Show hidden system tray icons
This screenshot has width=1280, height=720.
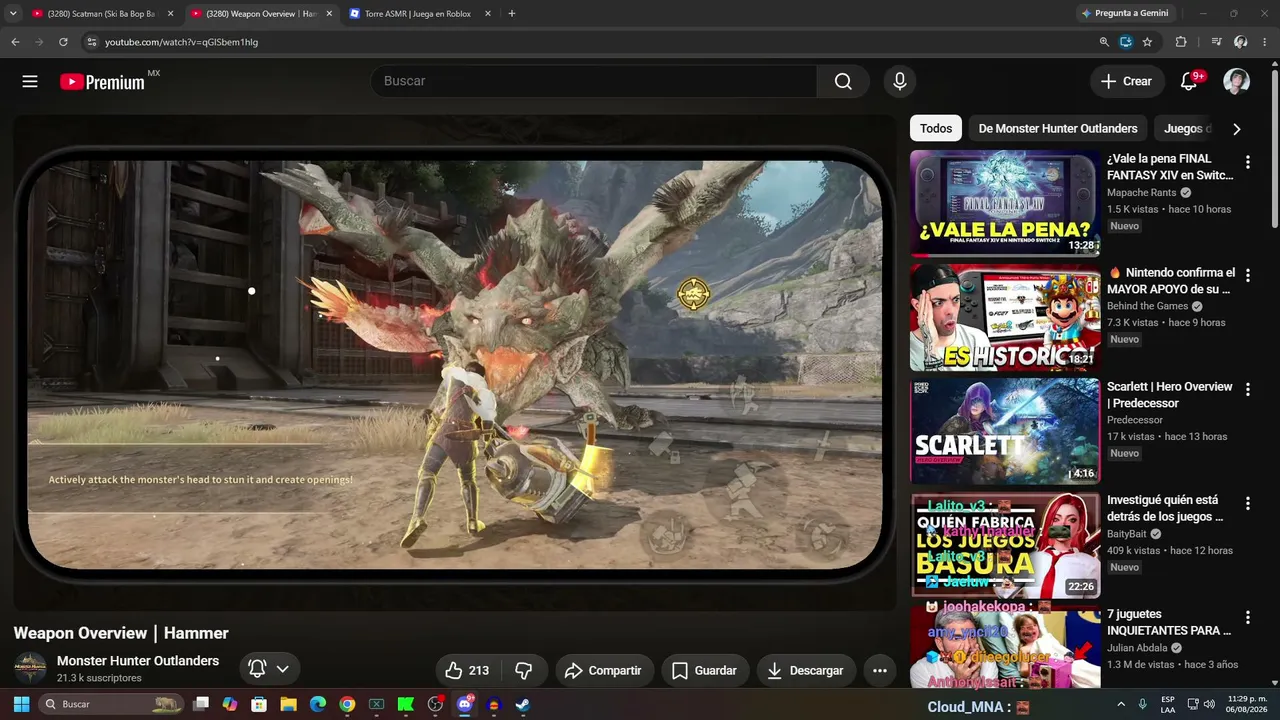point(1121,704)
